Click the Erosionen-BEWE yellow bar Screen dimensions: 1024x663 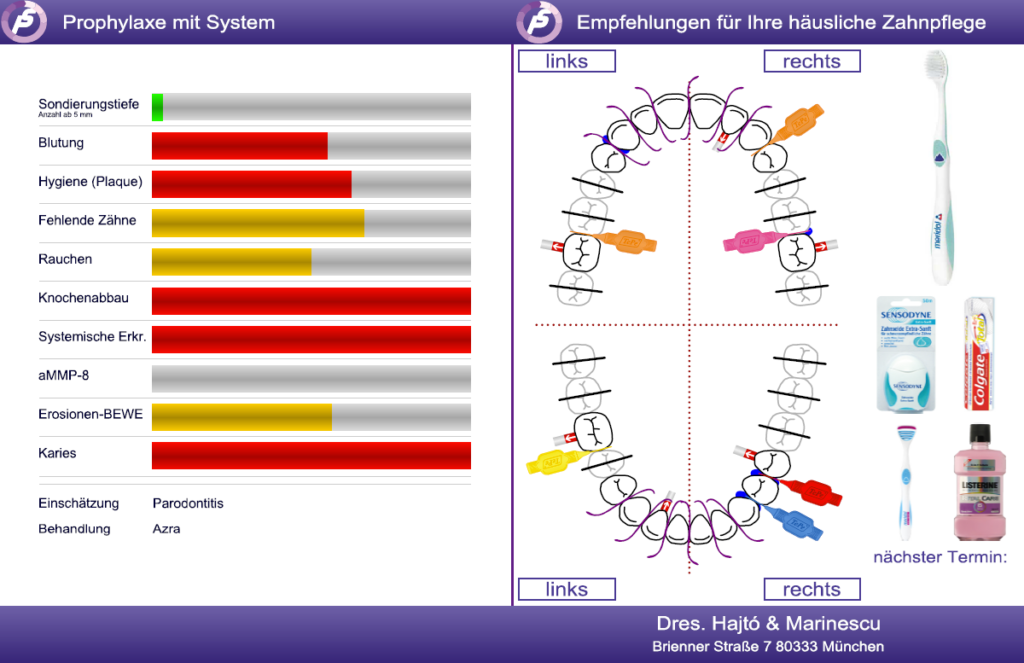point(242,417)
